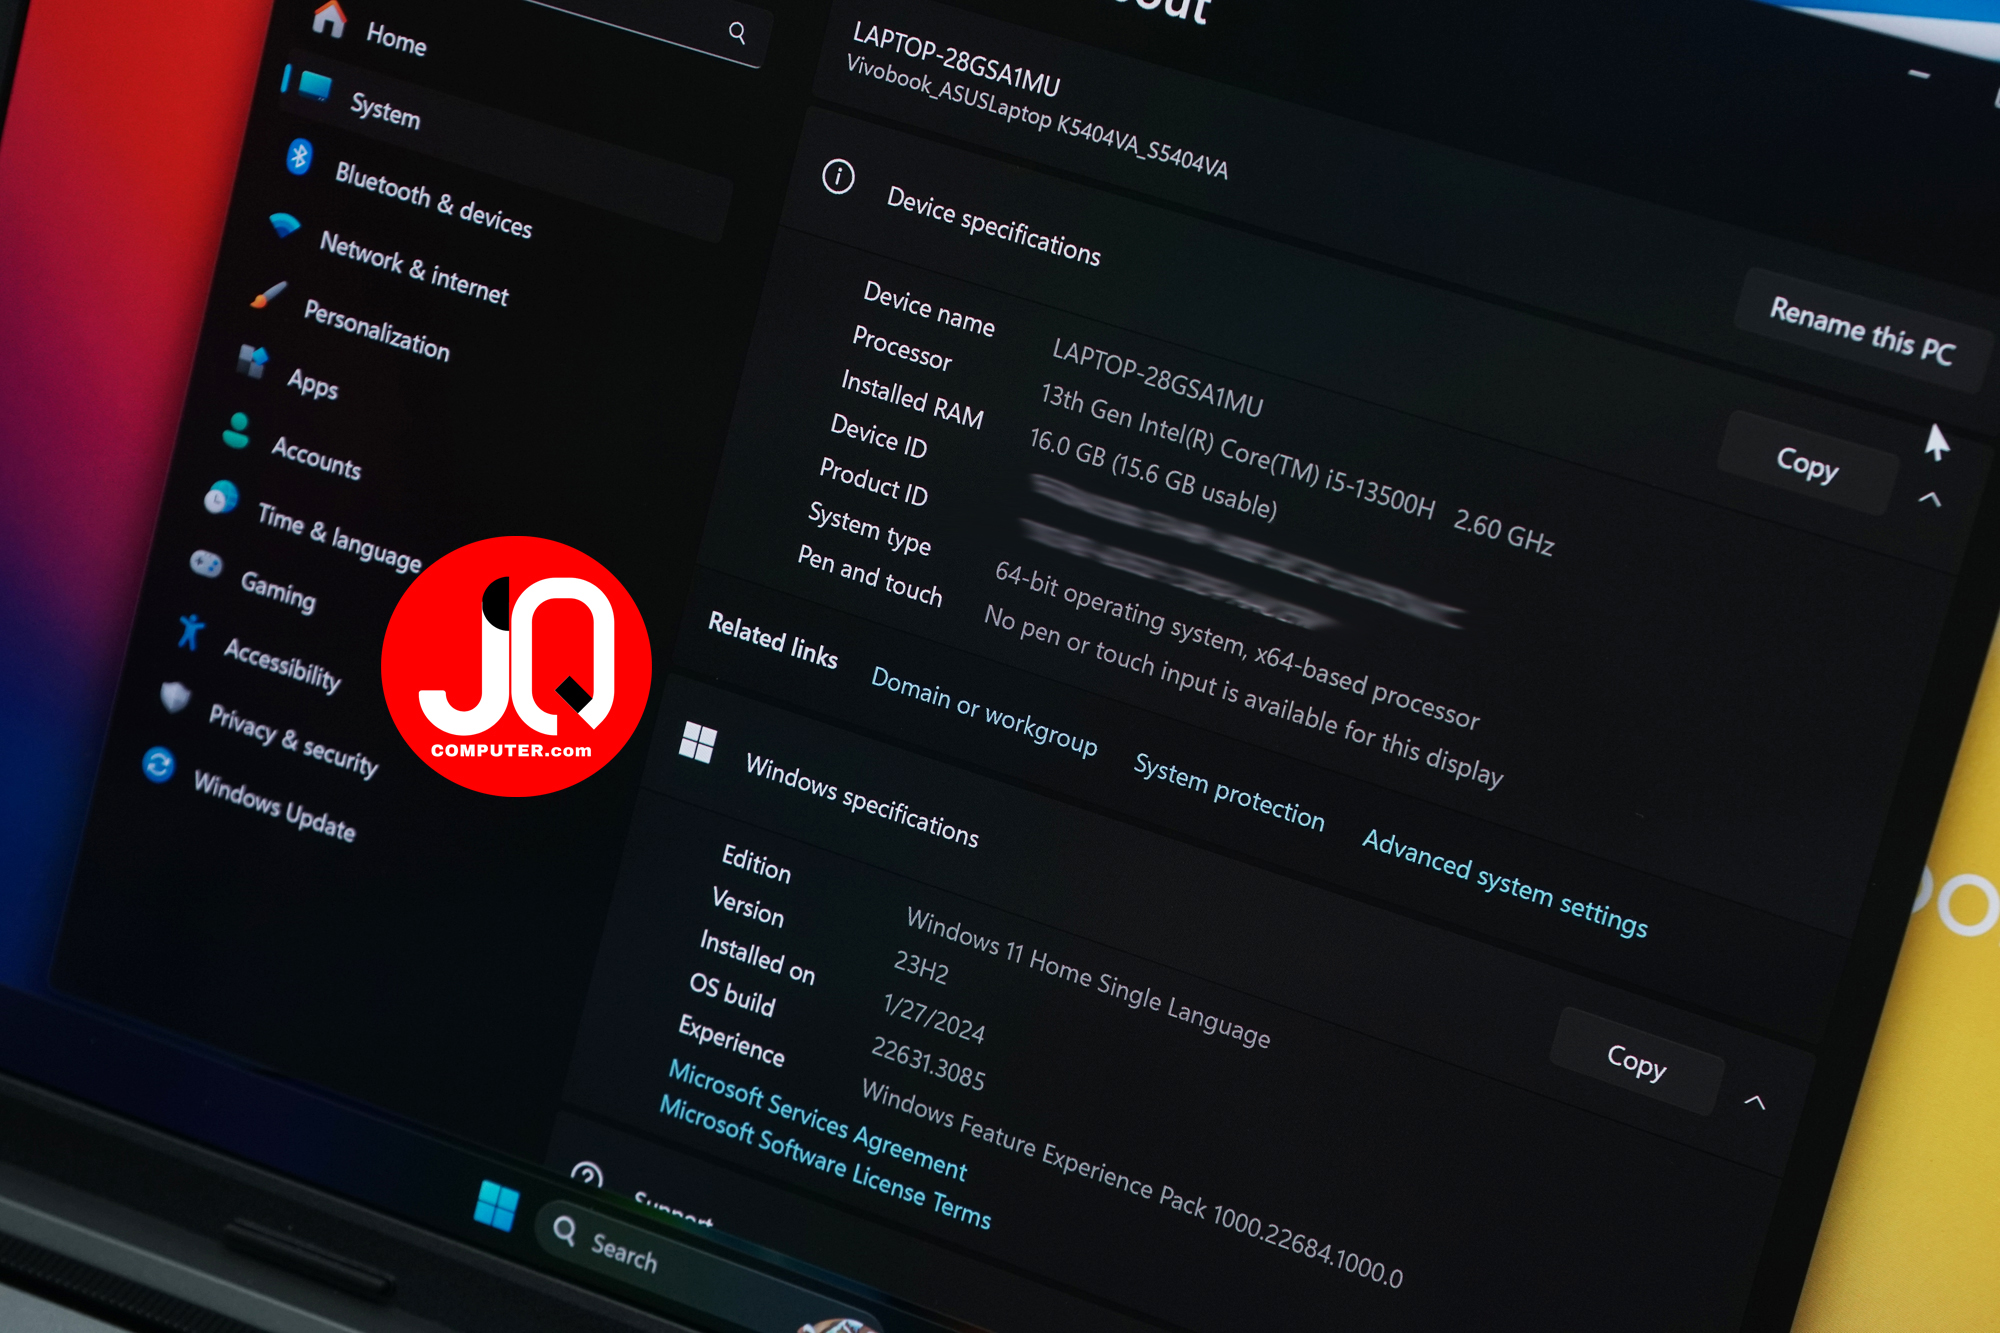Open the Apps settings page

pyautogui.click(x=312, y=384)
